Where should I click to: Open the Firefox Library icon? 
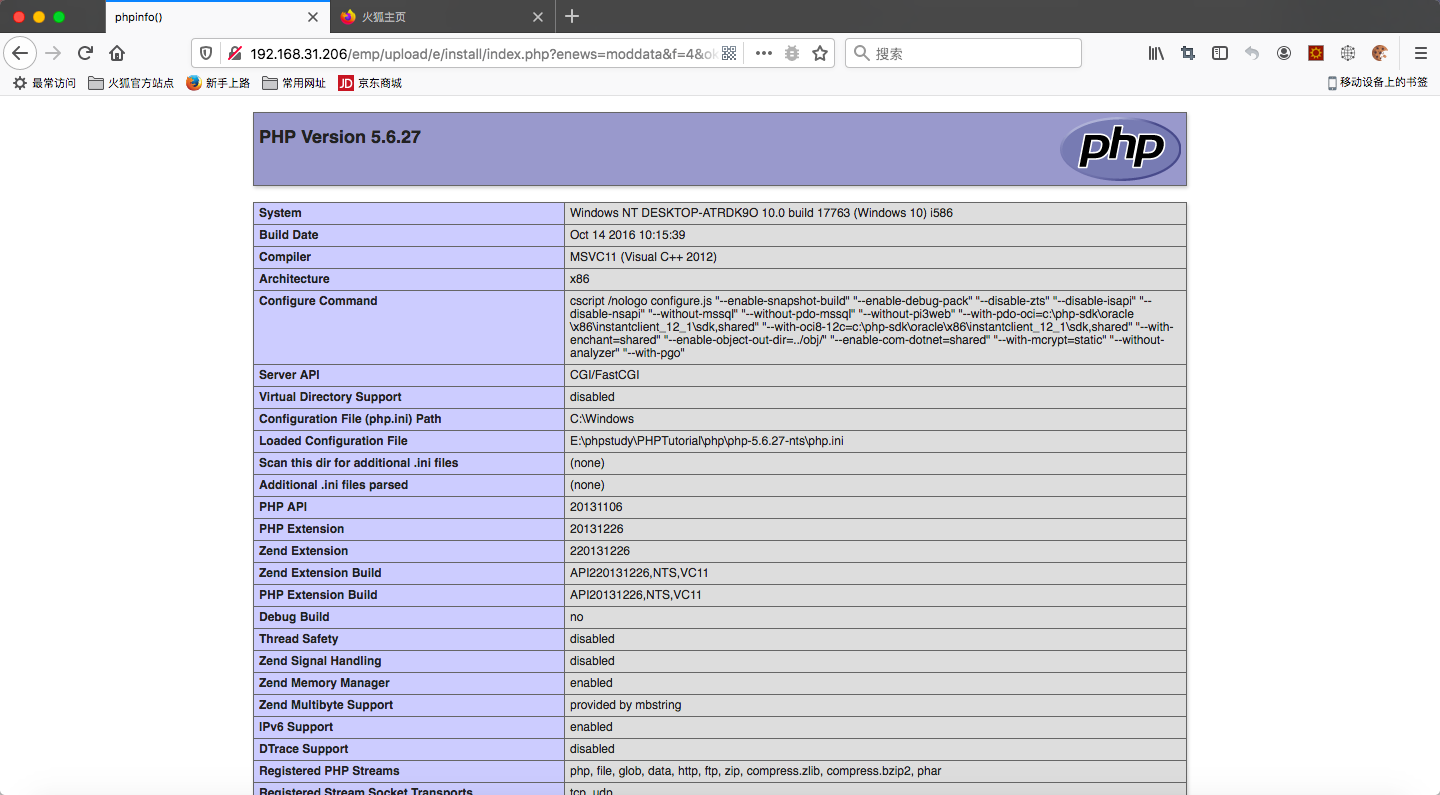tap(1156, 53)
